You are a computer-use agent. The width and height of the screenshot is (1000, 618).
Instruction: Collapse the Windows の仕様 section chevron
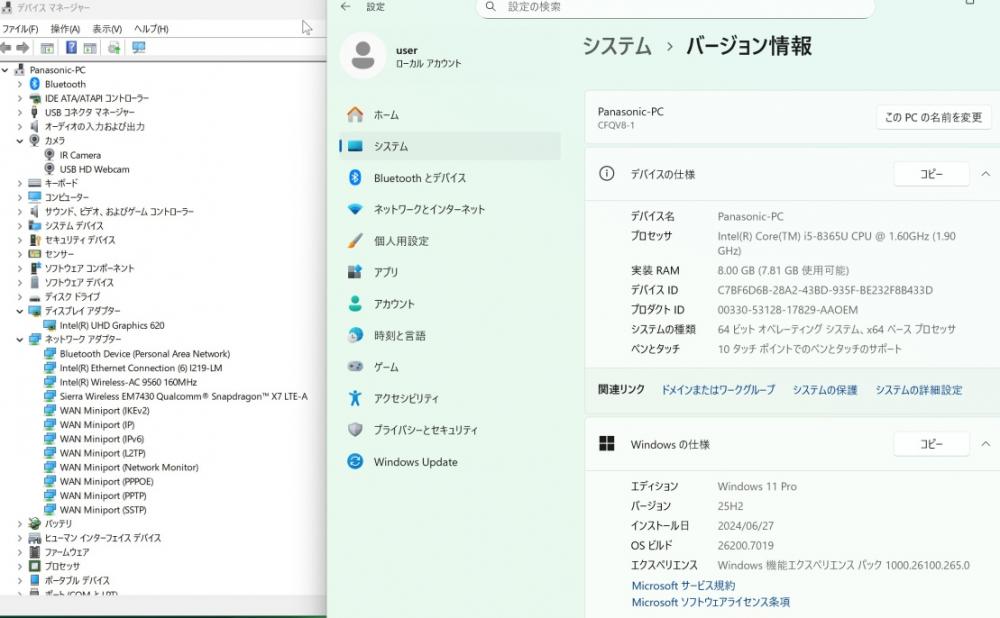tap(985, 444)
